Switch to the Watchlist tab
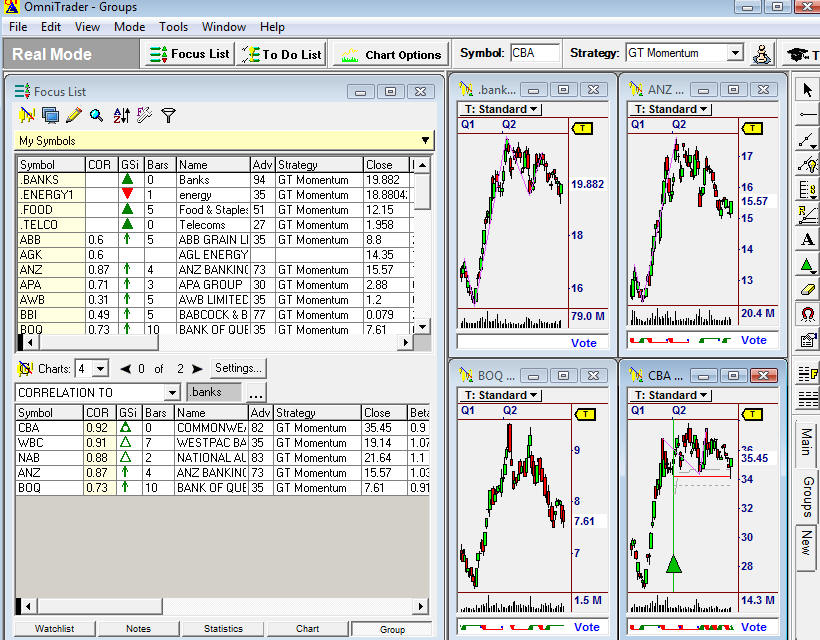 [54, 628]
